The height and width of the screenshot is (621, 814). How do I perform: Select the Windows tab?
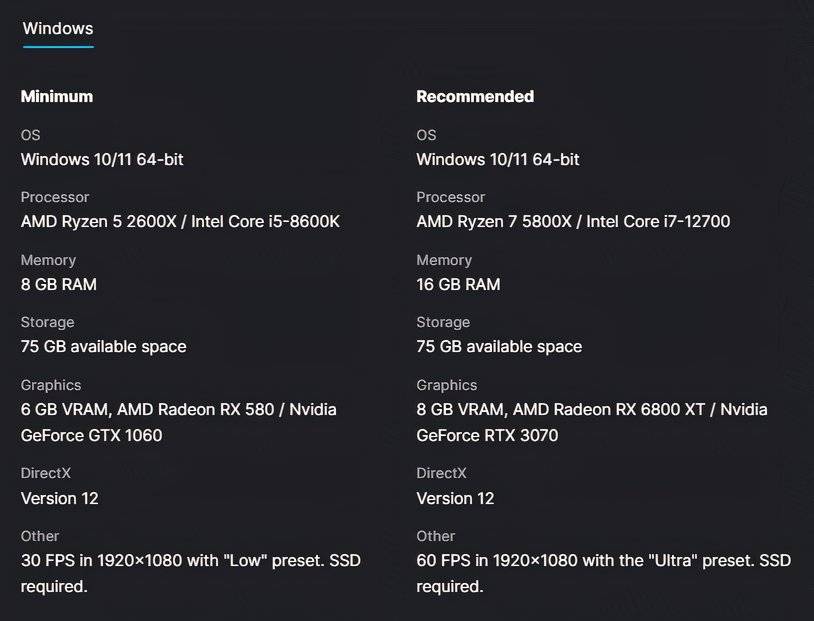click(58, 28)
